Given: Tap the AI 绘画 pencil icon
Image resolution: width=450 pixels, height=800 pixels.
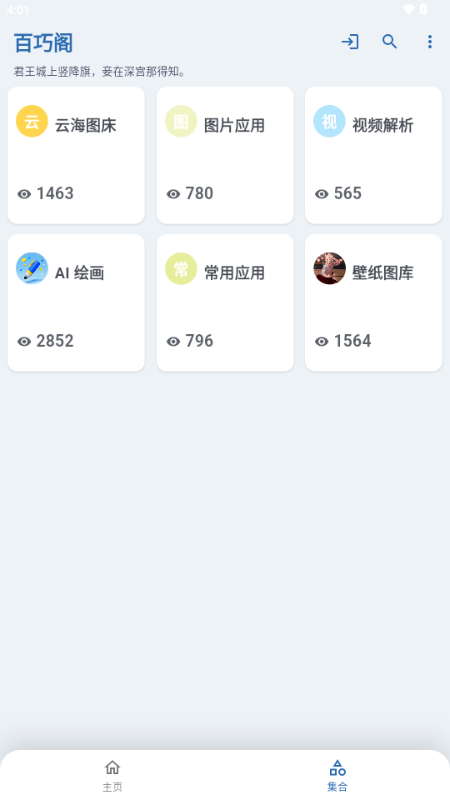Looking at the screenshot, I should (32, 268).
